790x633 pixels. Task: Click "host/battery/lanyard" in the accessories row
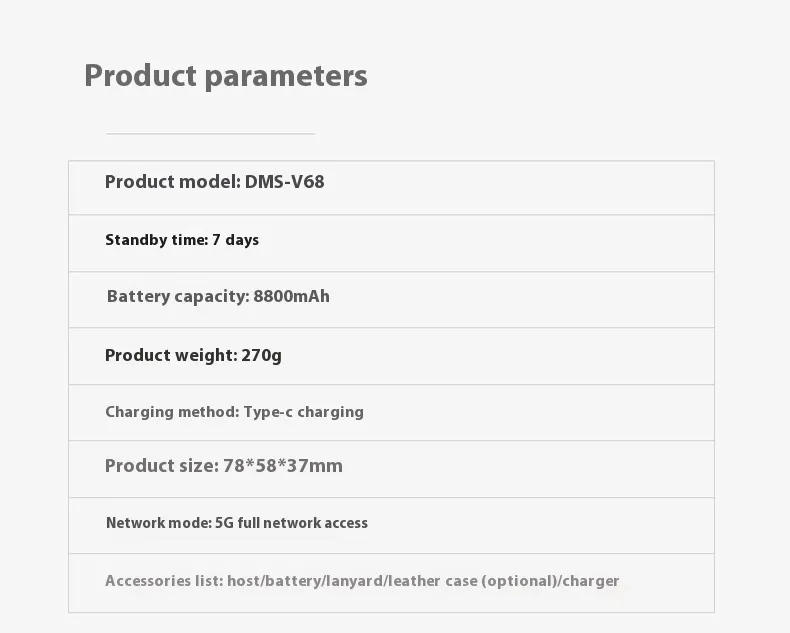(x=303, y=581)
